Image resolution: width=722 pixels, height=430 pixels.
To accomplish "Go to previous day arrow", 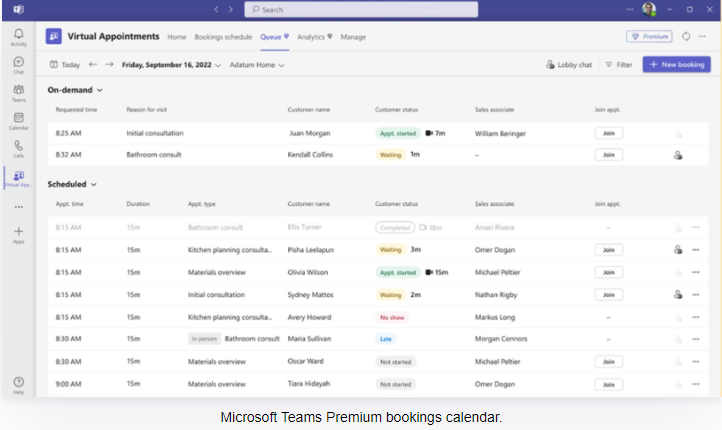I will click(x=93, y=64).
